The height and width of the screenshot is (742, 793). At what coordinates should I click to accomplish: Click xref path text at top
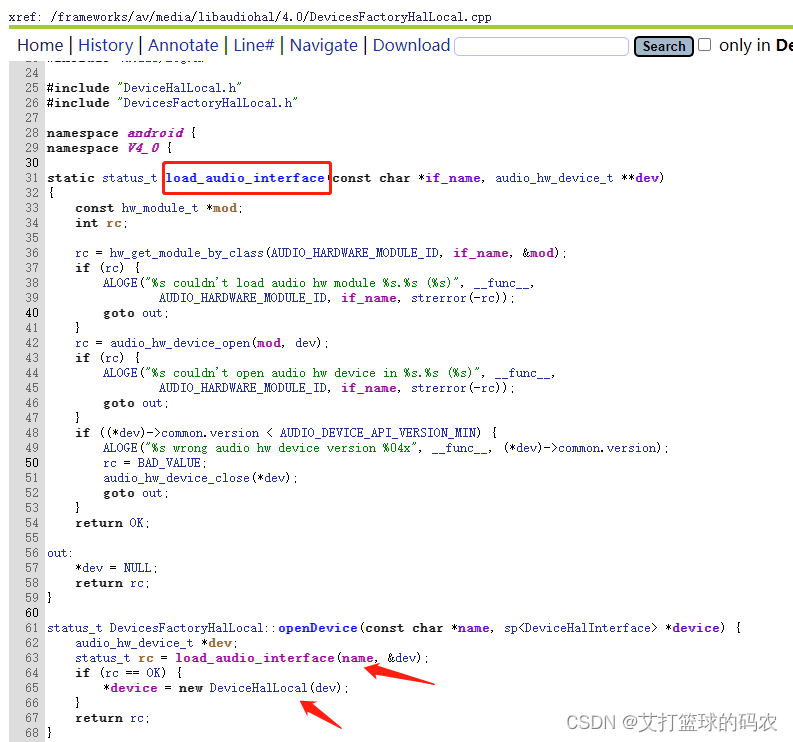(250, 17)
